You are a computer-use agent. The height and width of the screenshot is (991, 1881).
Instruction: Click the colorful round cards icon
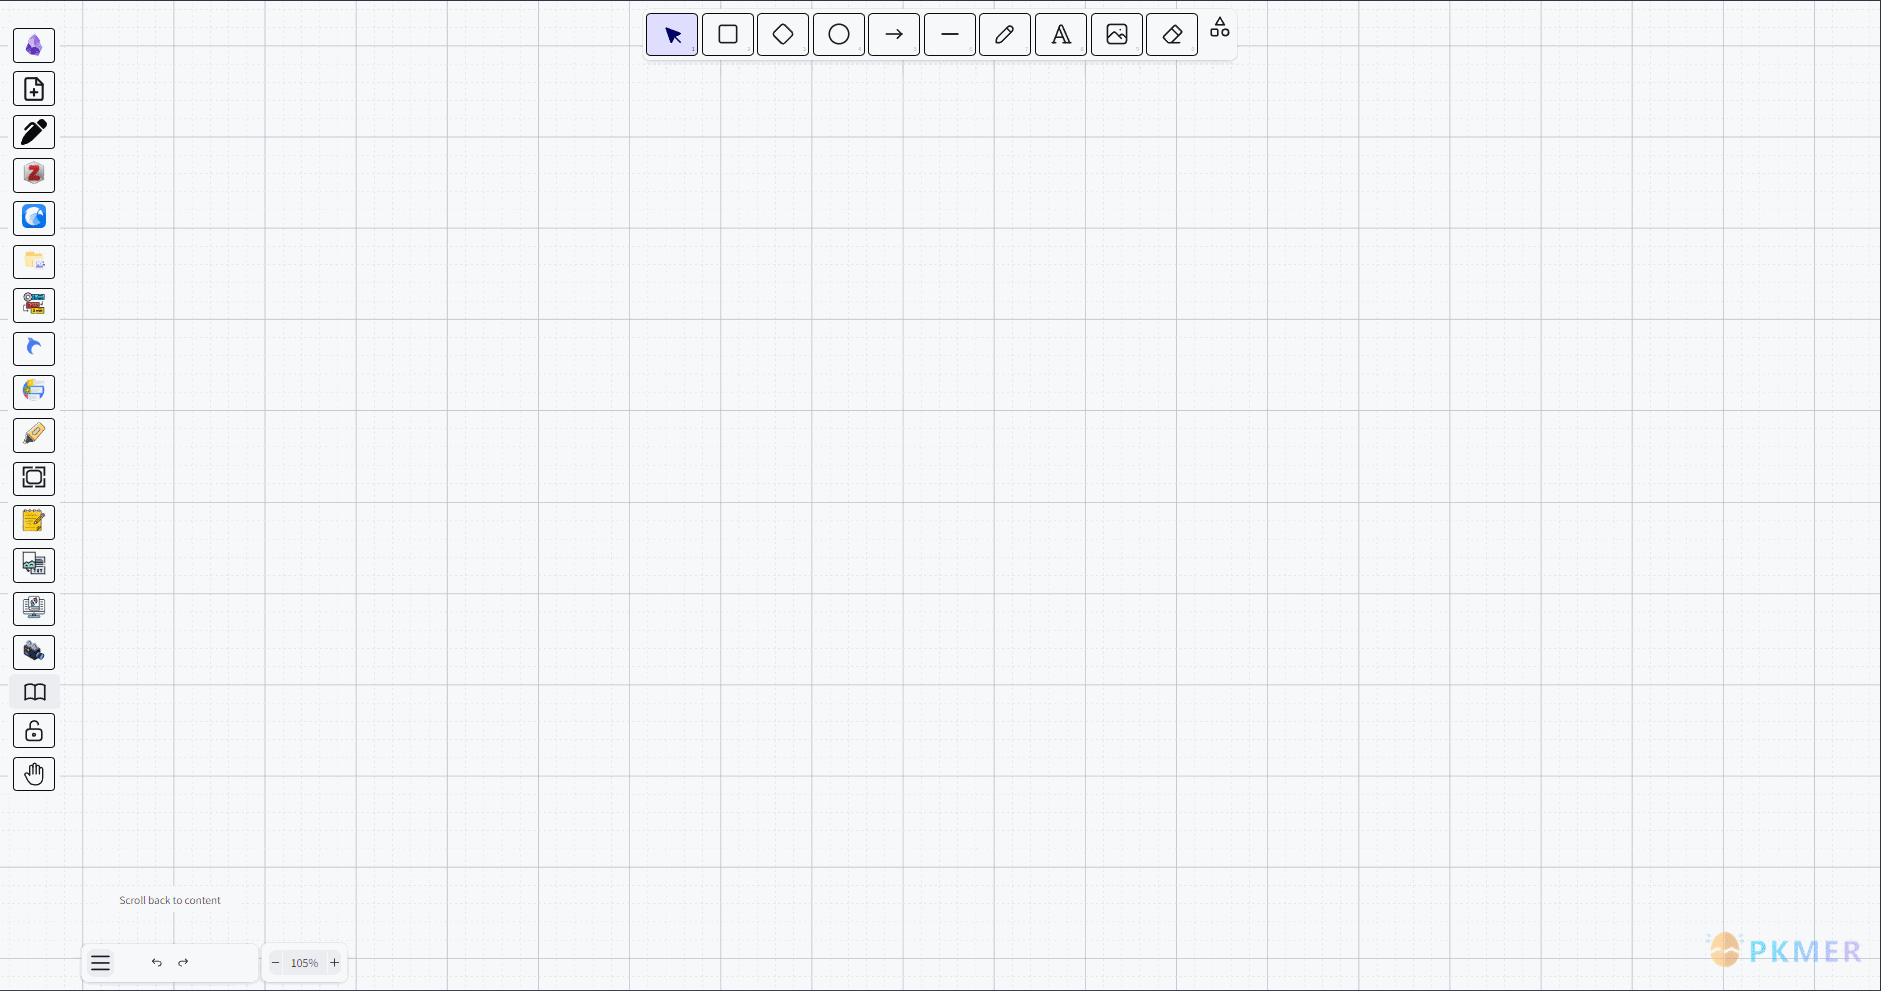click(x=34, y=392)
